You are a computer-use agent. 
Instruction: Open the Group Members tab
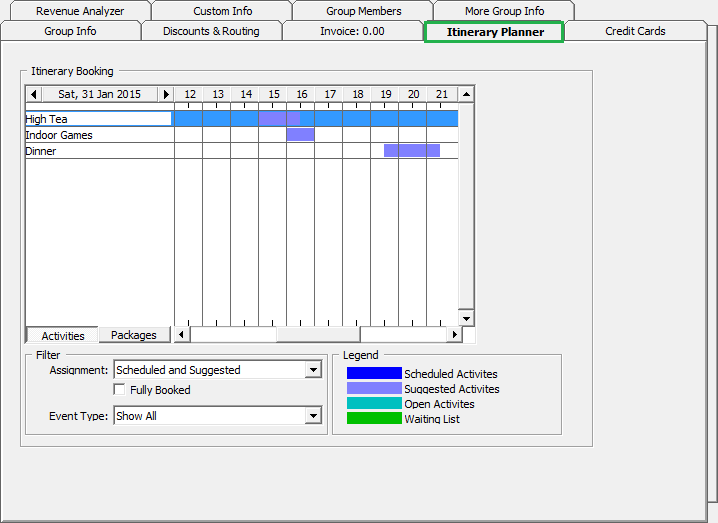click(364, 11)
